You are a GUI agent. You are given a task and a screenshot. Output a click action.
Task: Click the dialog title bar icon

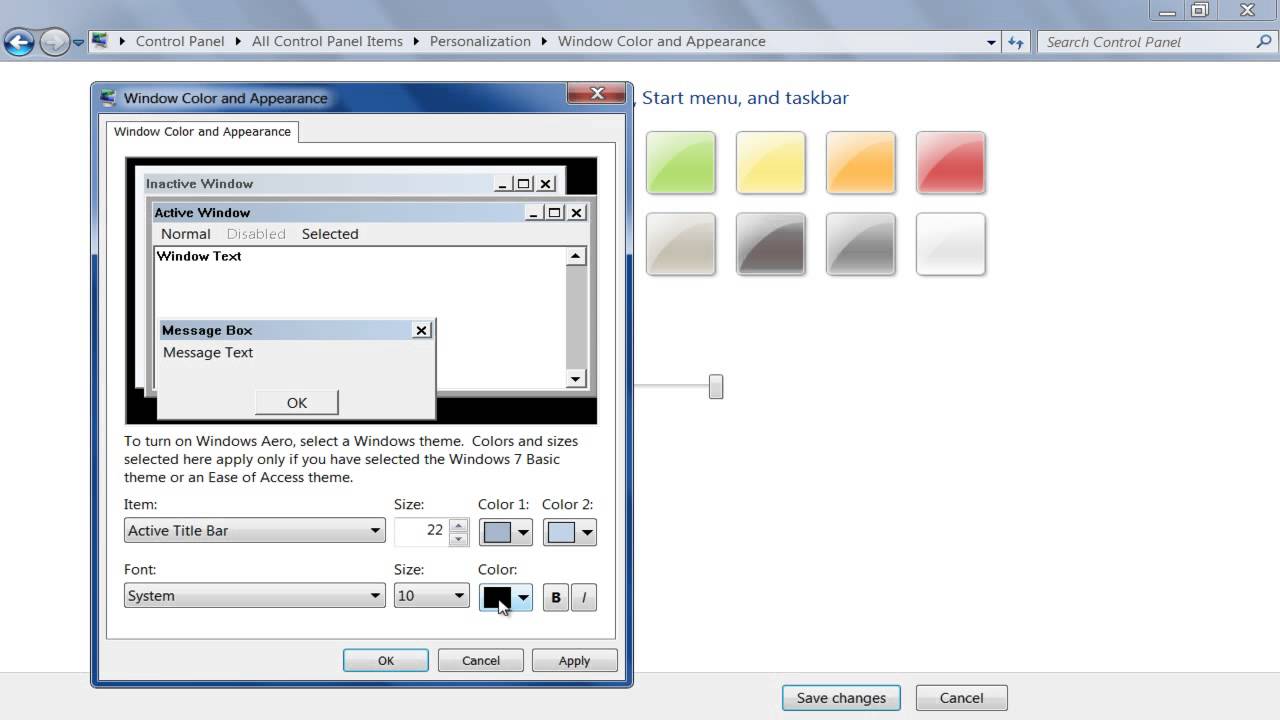click(x=109, y=98)
